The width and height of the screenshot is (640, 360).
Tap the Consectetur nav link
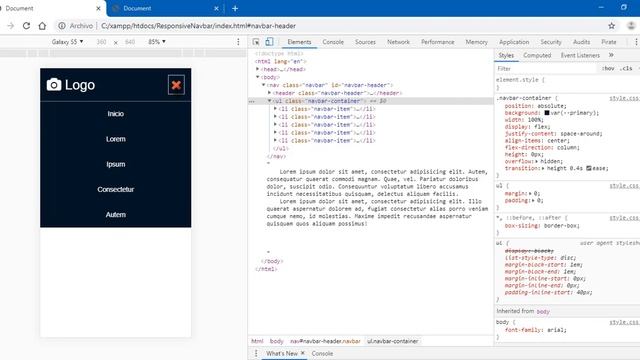point(116,189)
